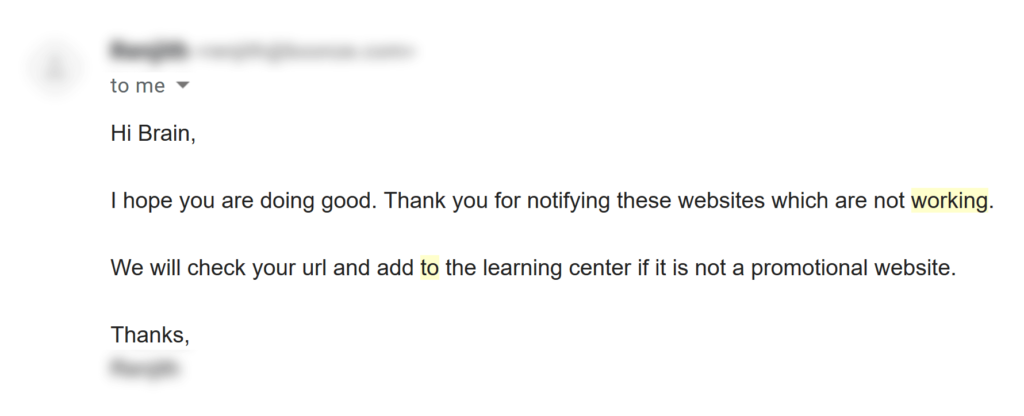Click "I hope you are doing good"
Image resolution: width=1024 pixels, height=416 pixels.
(x=242, y=201)
